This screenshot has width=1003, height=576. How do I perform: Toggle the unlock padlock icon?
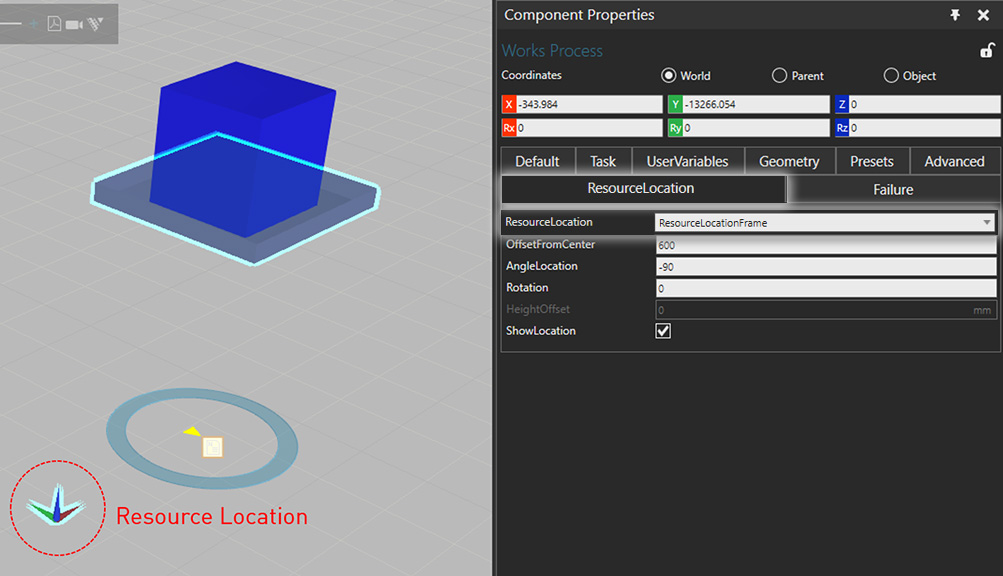[x=987, y=50]
